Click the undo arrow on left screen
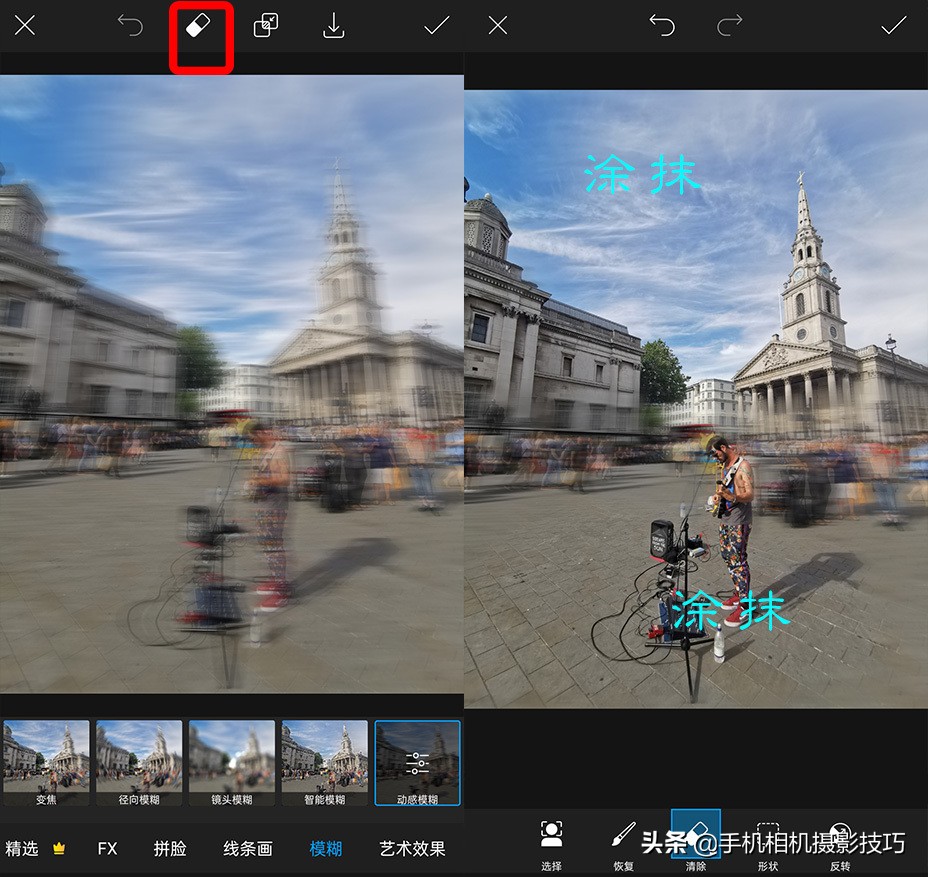This screenshot has height=877, width=928. 131,26
